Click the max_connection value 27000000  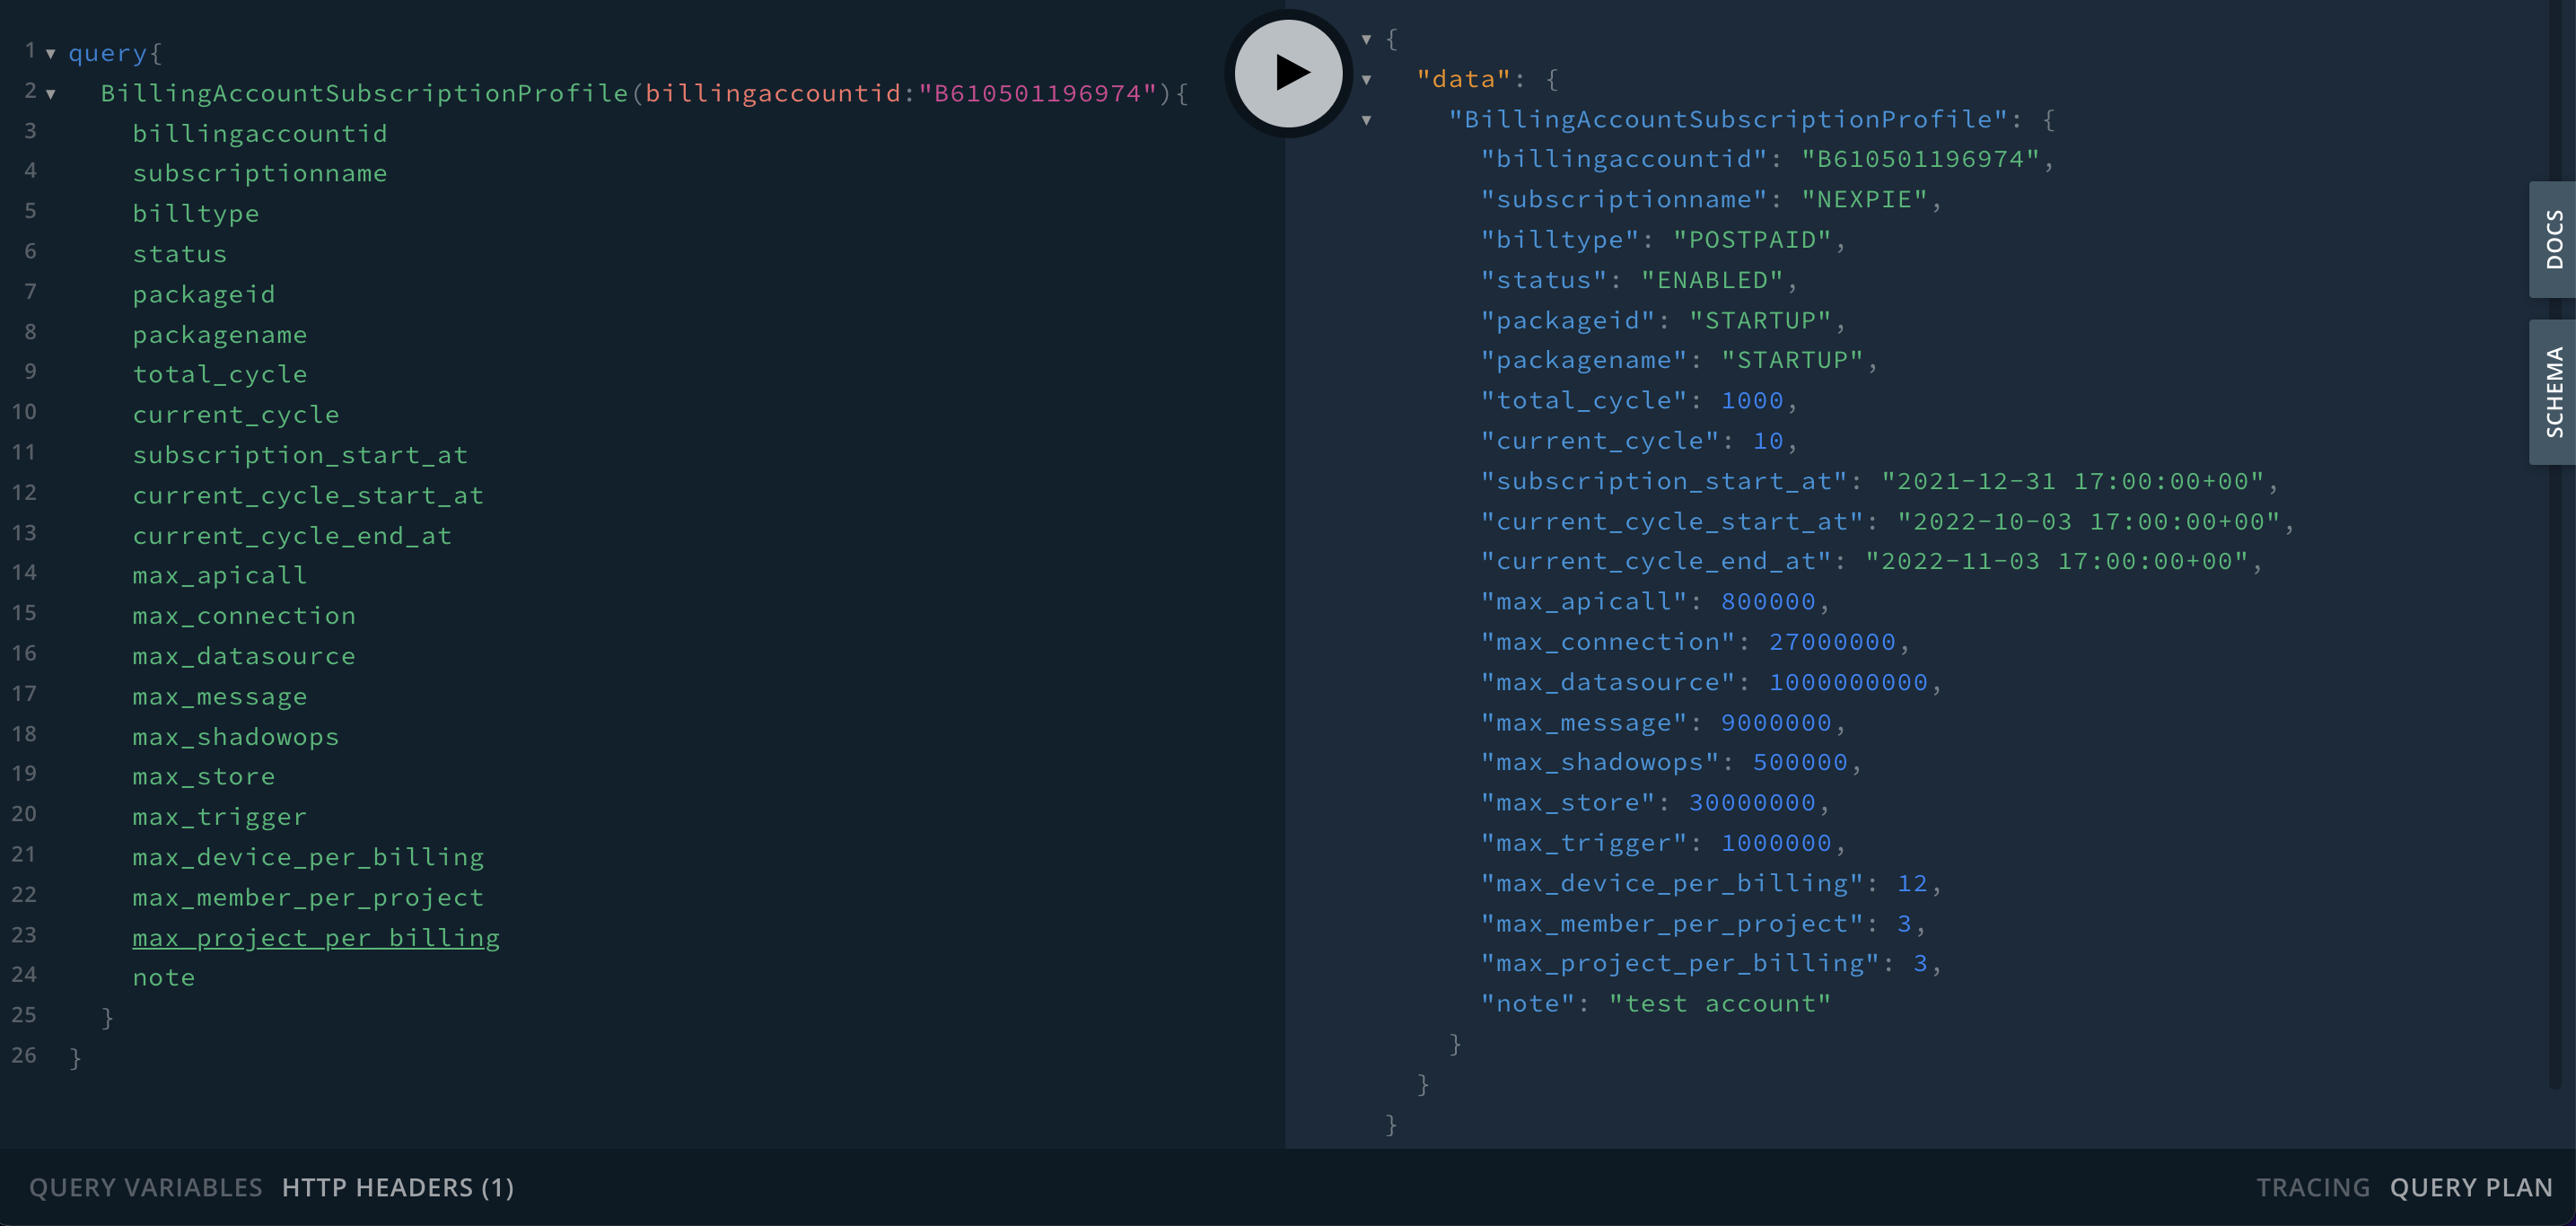1832,642
